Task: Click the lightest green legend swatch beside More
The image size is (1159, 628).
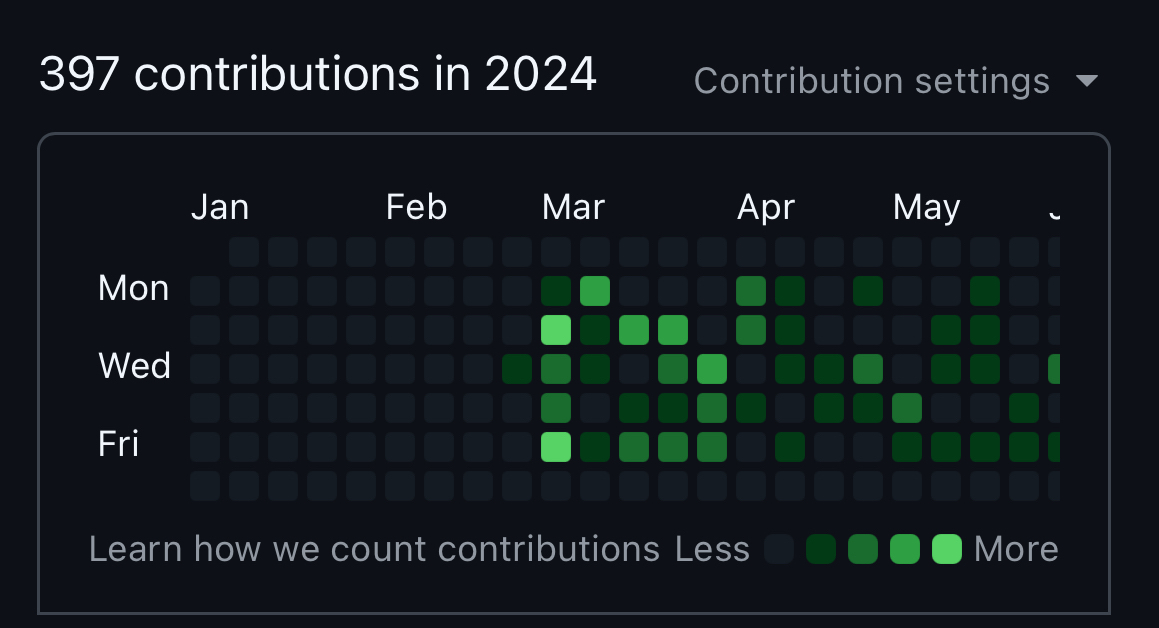Action: click(947, 549)
